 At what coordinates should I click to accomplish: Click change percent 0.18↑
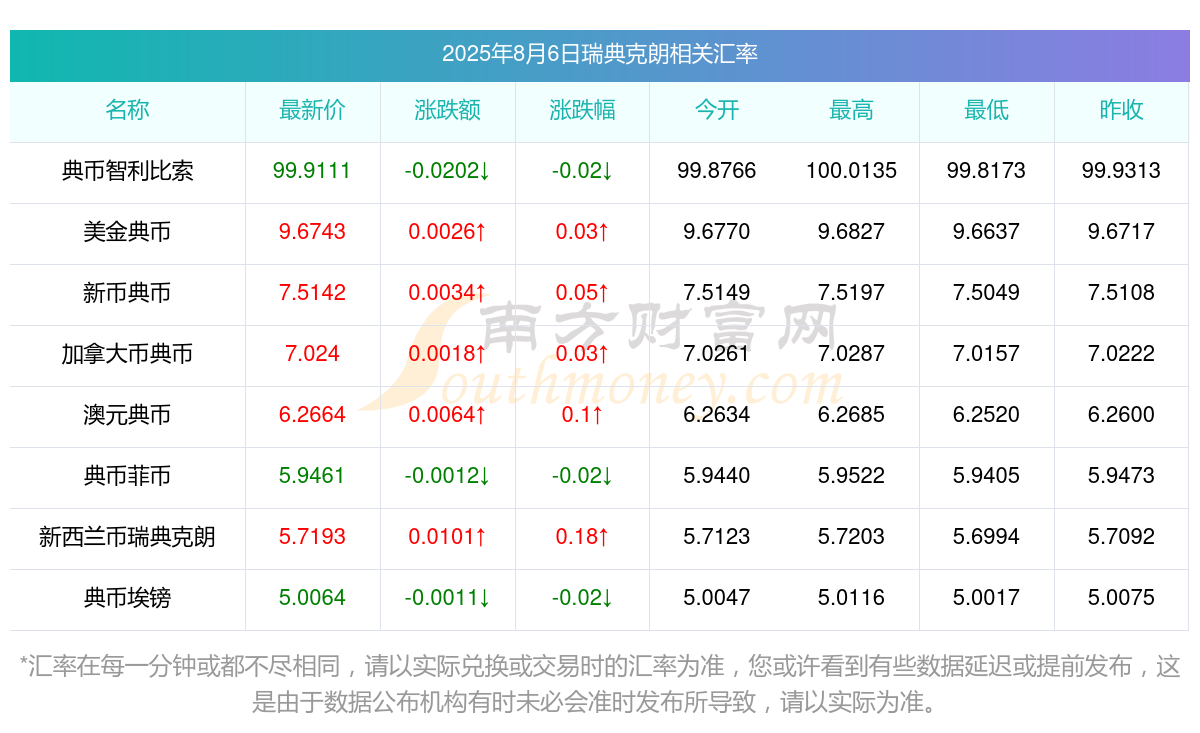[x=582, y=537]
